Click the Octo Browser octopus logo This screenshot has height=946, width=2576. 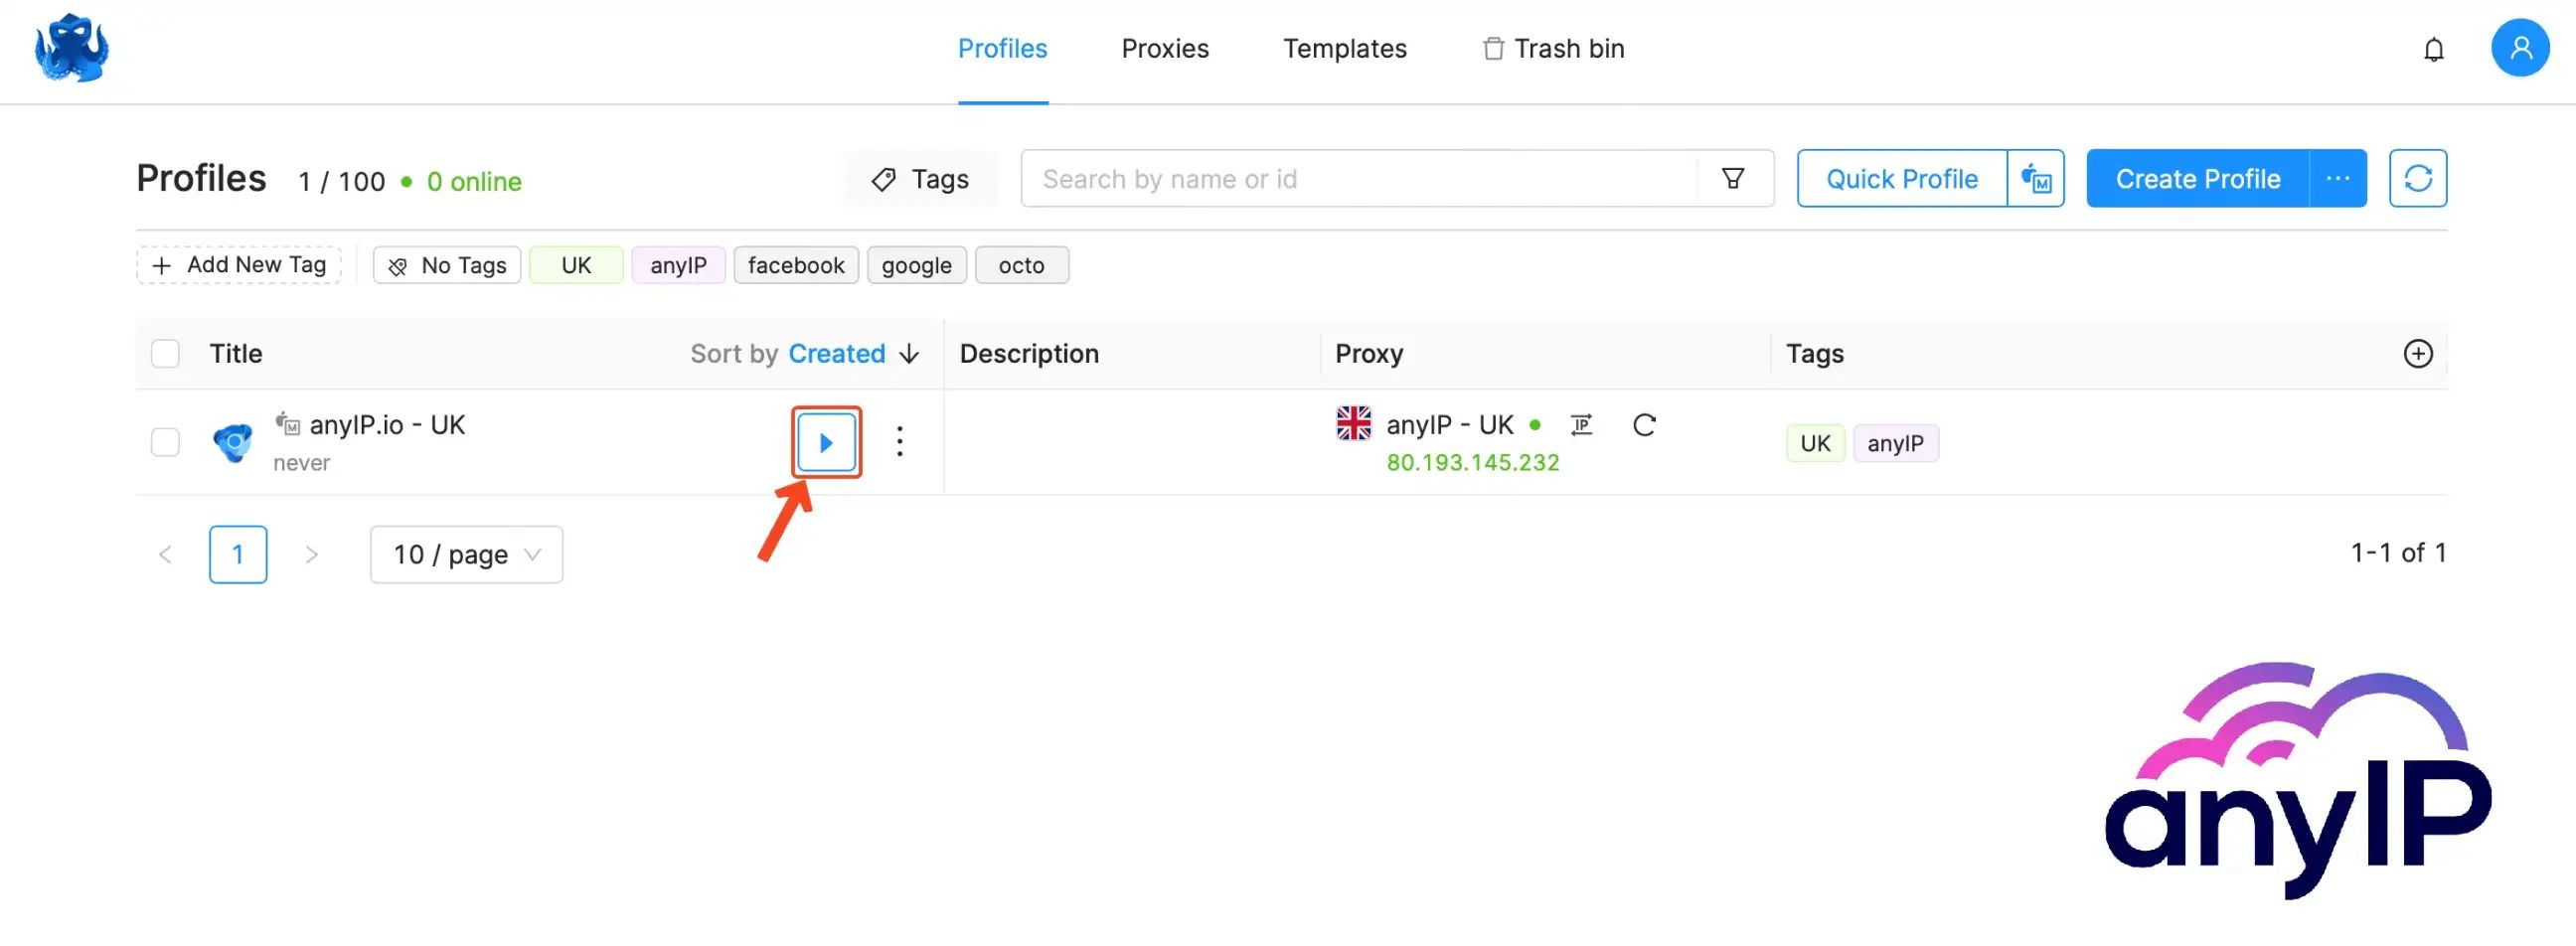pyautogui.click(x=71, y=47)
